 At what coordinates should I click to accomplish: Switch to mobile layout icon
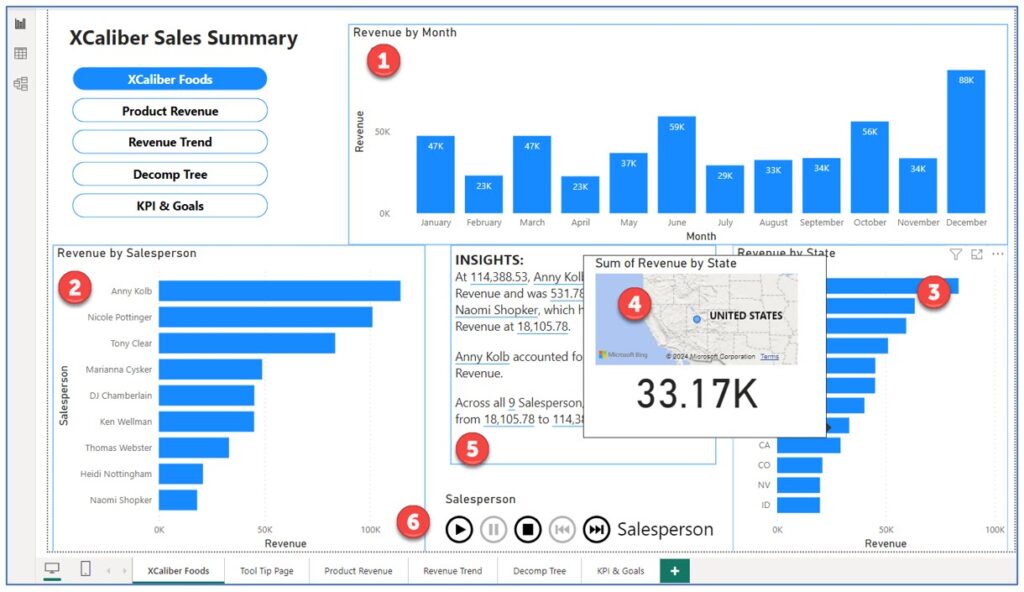pyautogui.click(x=86, y=568)
